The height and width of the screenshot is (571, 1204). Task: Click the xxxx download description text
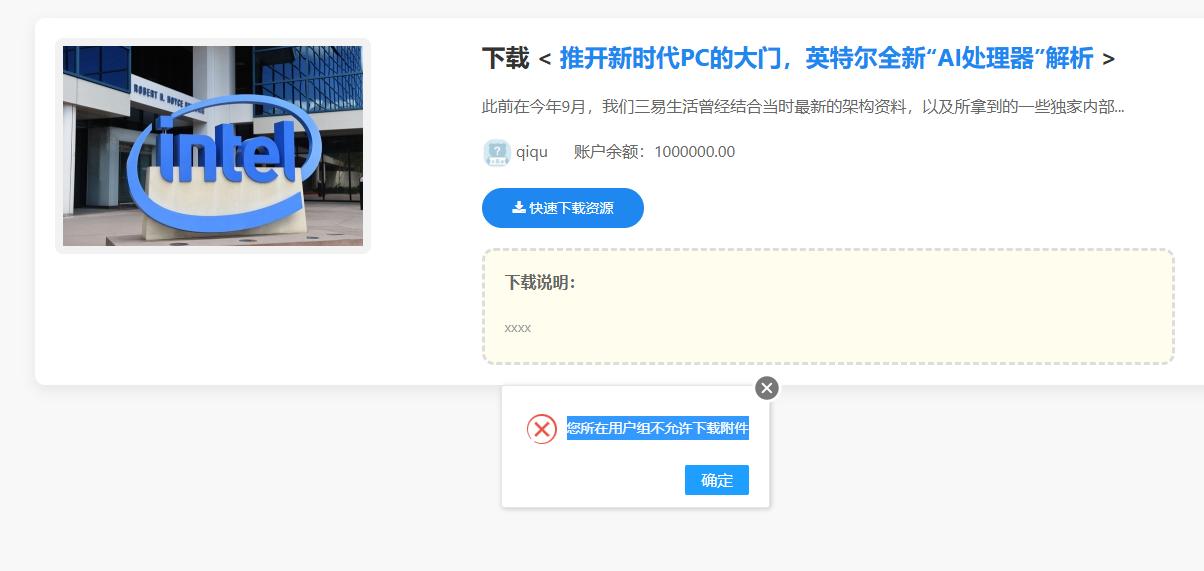coord(518,327)
